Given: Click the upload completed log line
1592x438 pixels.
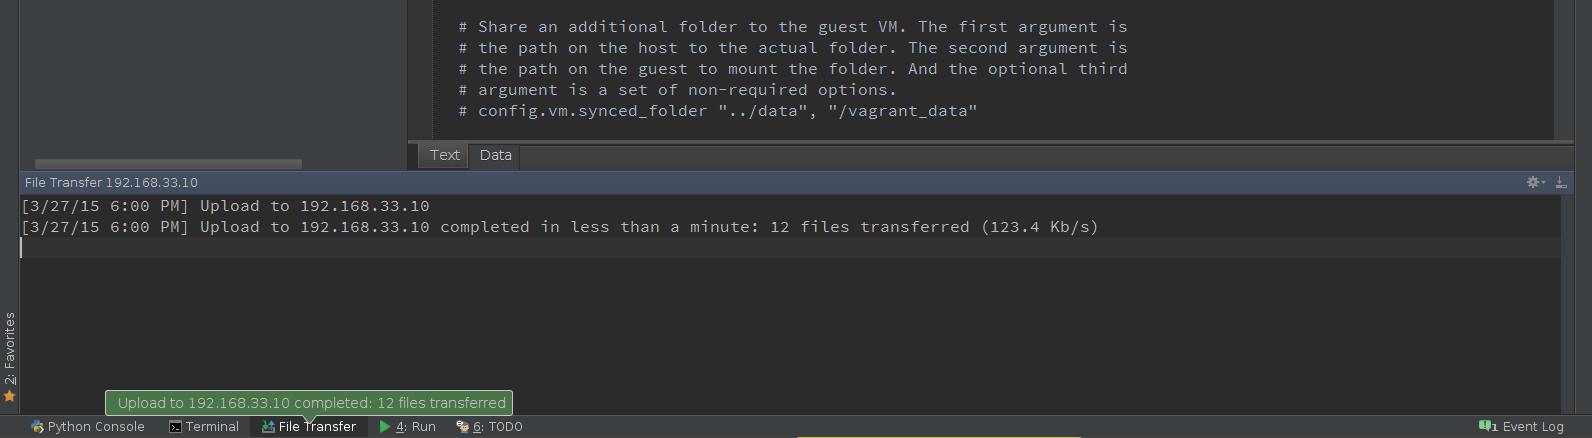Looking at the screenshot, I should click(x=560, y=227).
